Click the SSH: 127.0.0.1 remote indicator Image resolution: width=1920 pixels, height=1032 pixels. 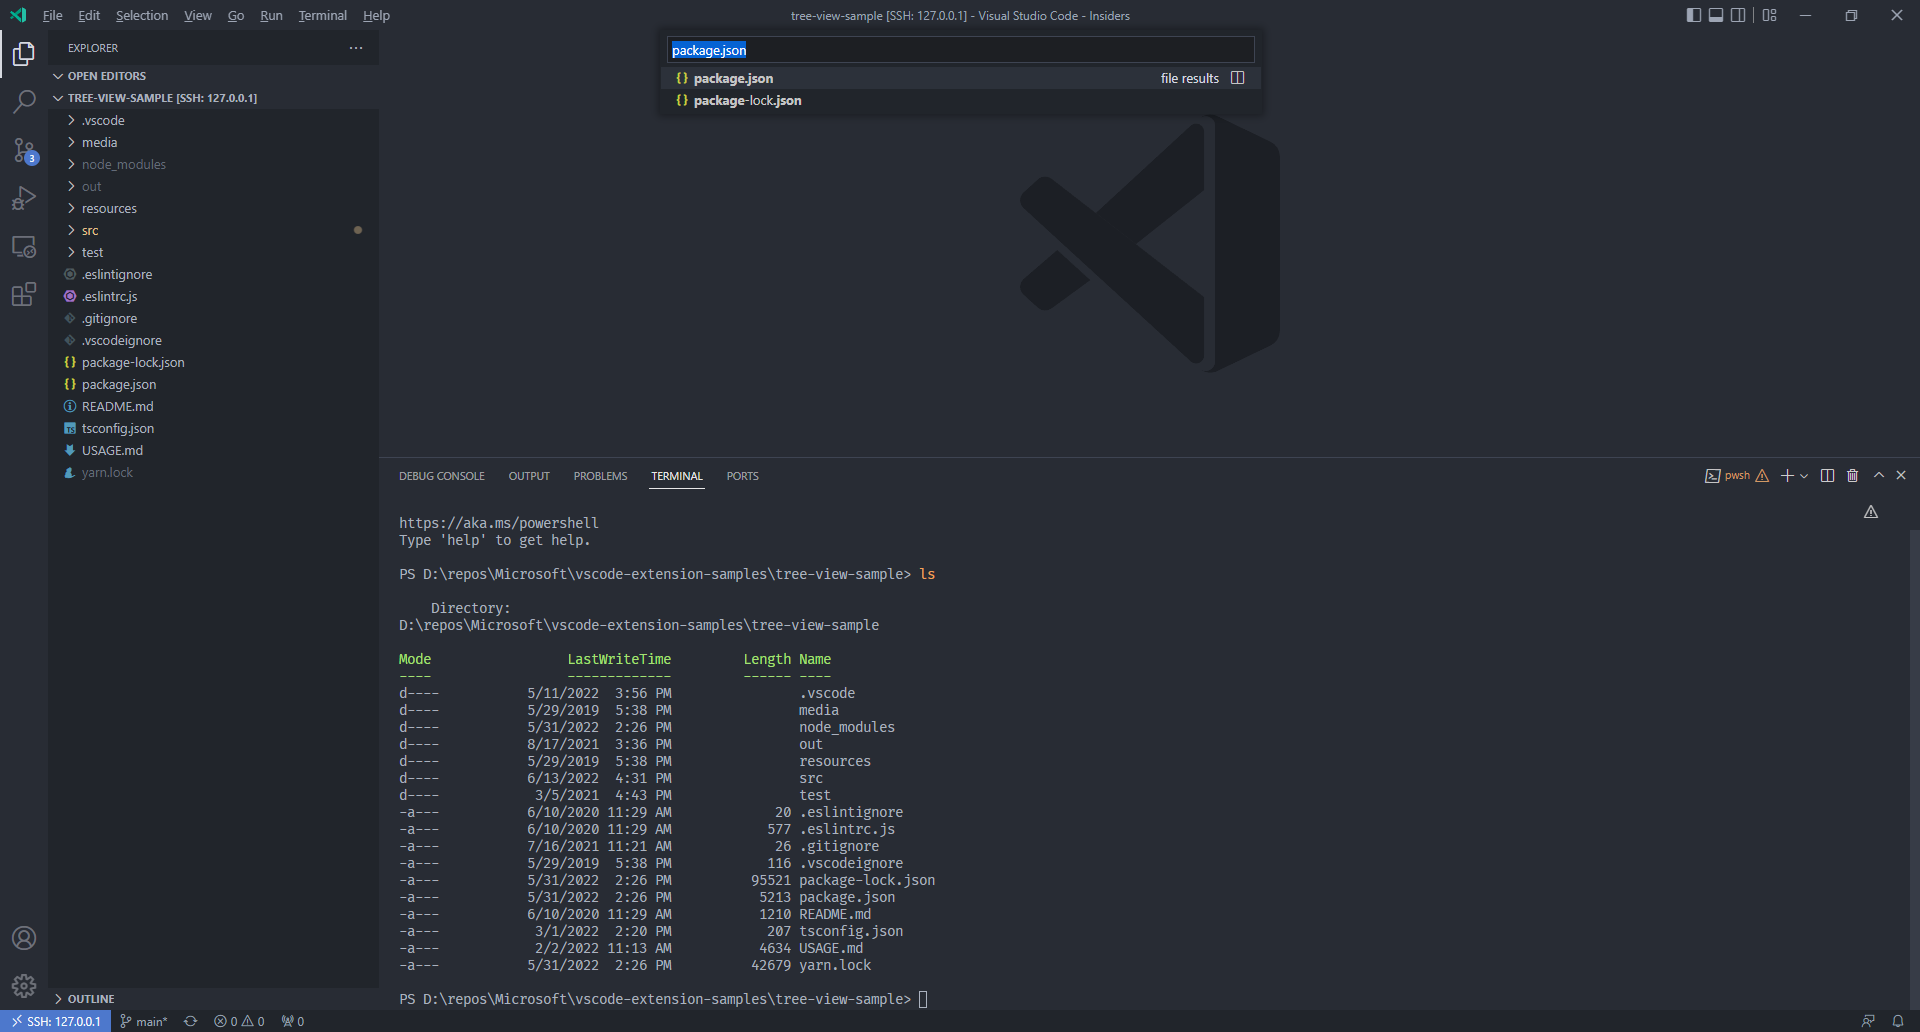(x=55, y=1021)
